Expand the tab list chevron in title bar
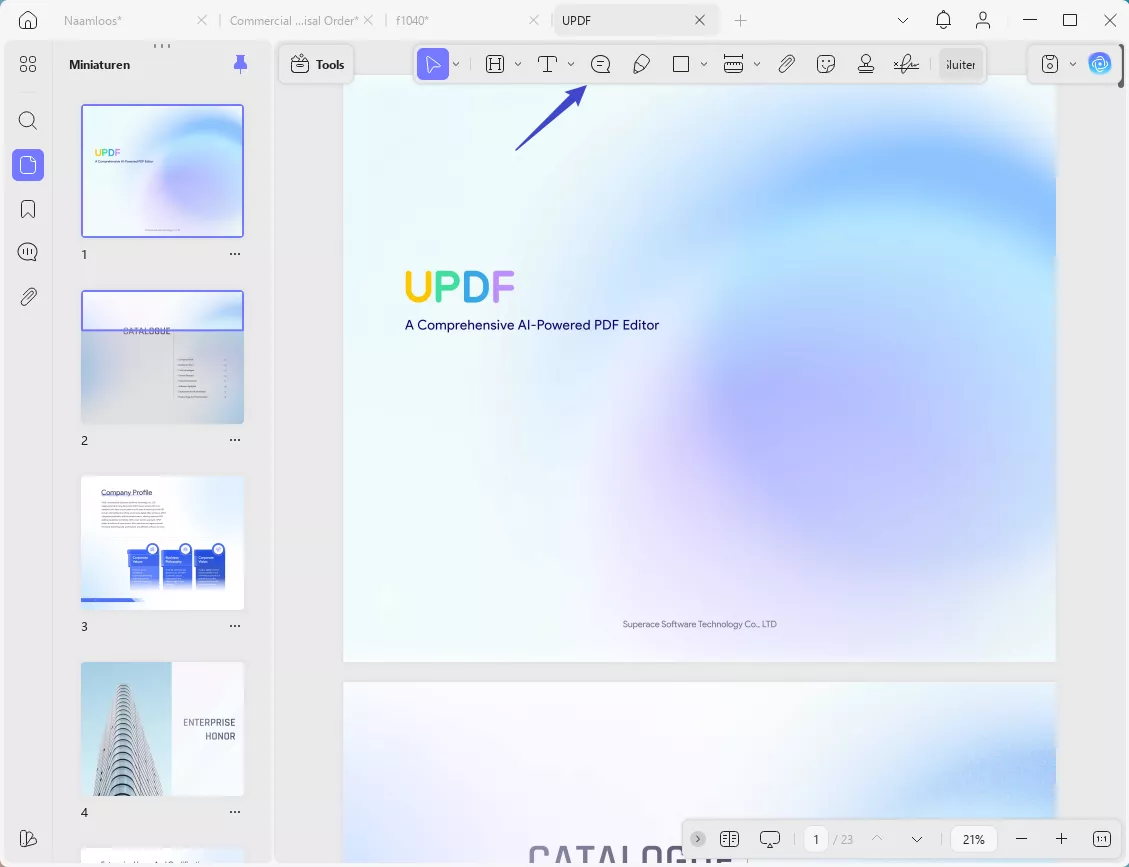Screen dimensions: 1129x867 click(903, 20)
